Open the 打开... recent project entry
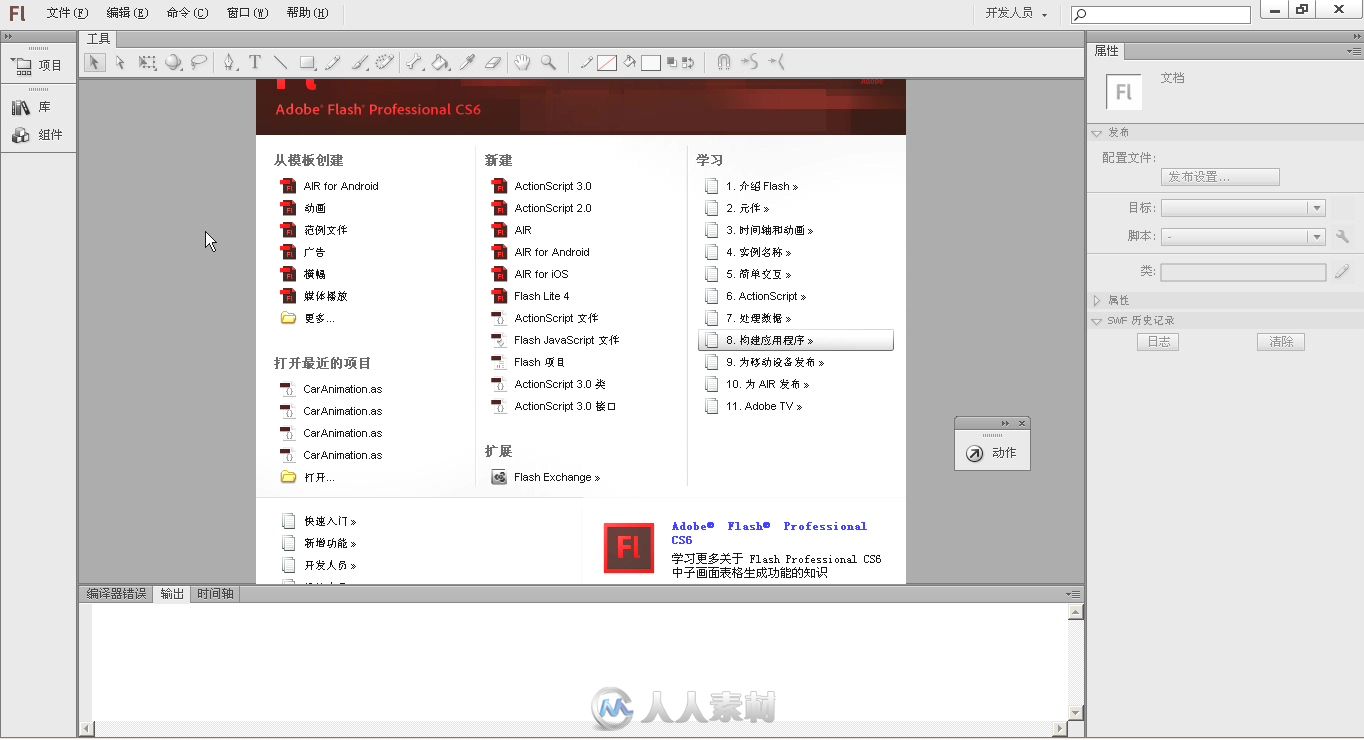This screenshot has width=1364, height=740. point(308,477)
